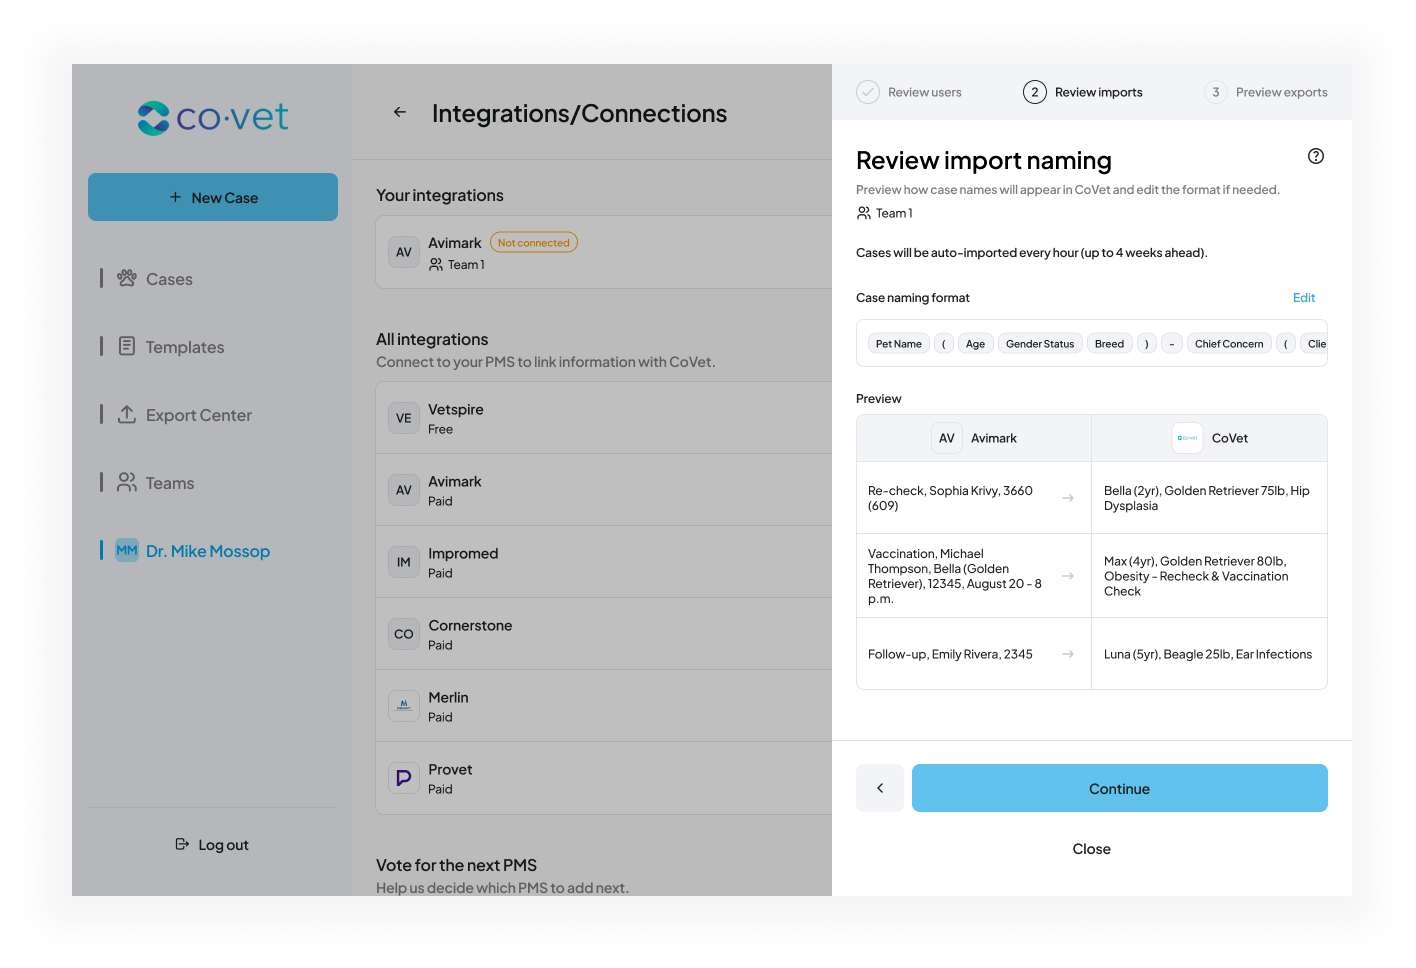Click the co·vet logo in sidebar
Viewport: 1416px width, 968px height.
212,117
